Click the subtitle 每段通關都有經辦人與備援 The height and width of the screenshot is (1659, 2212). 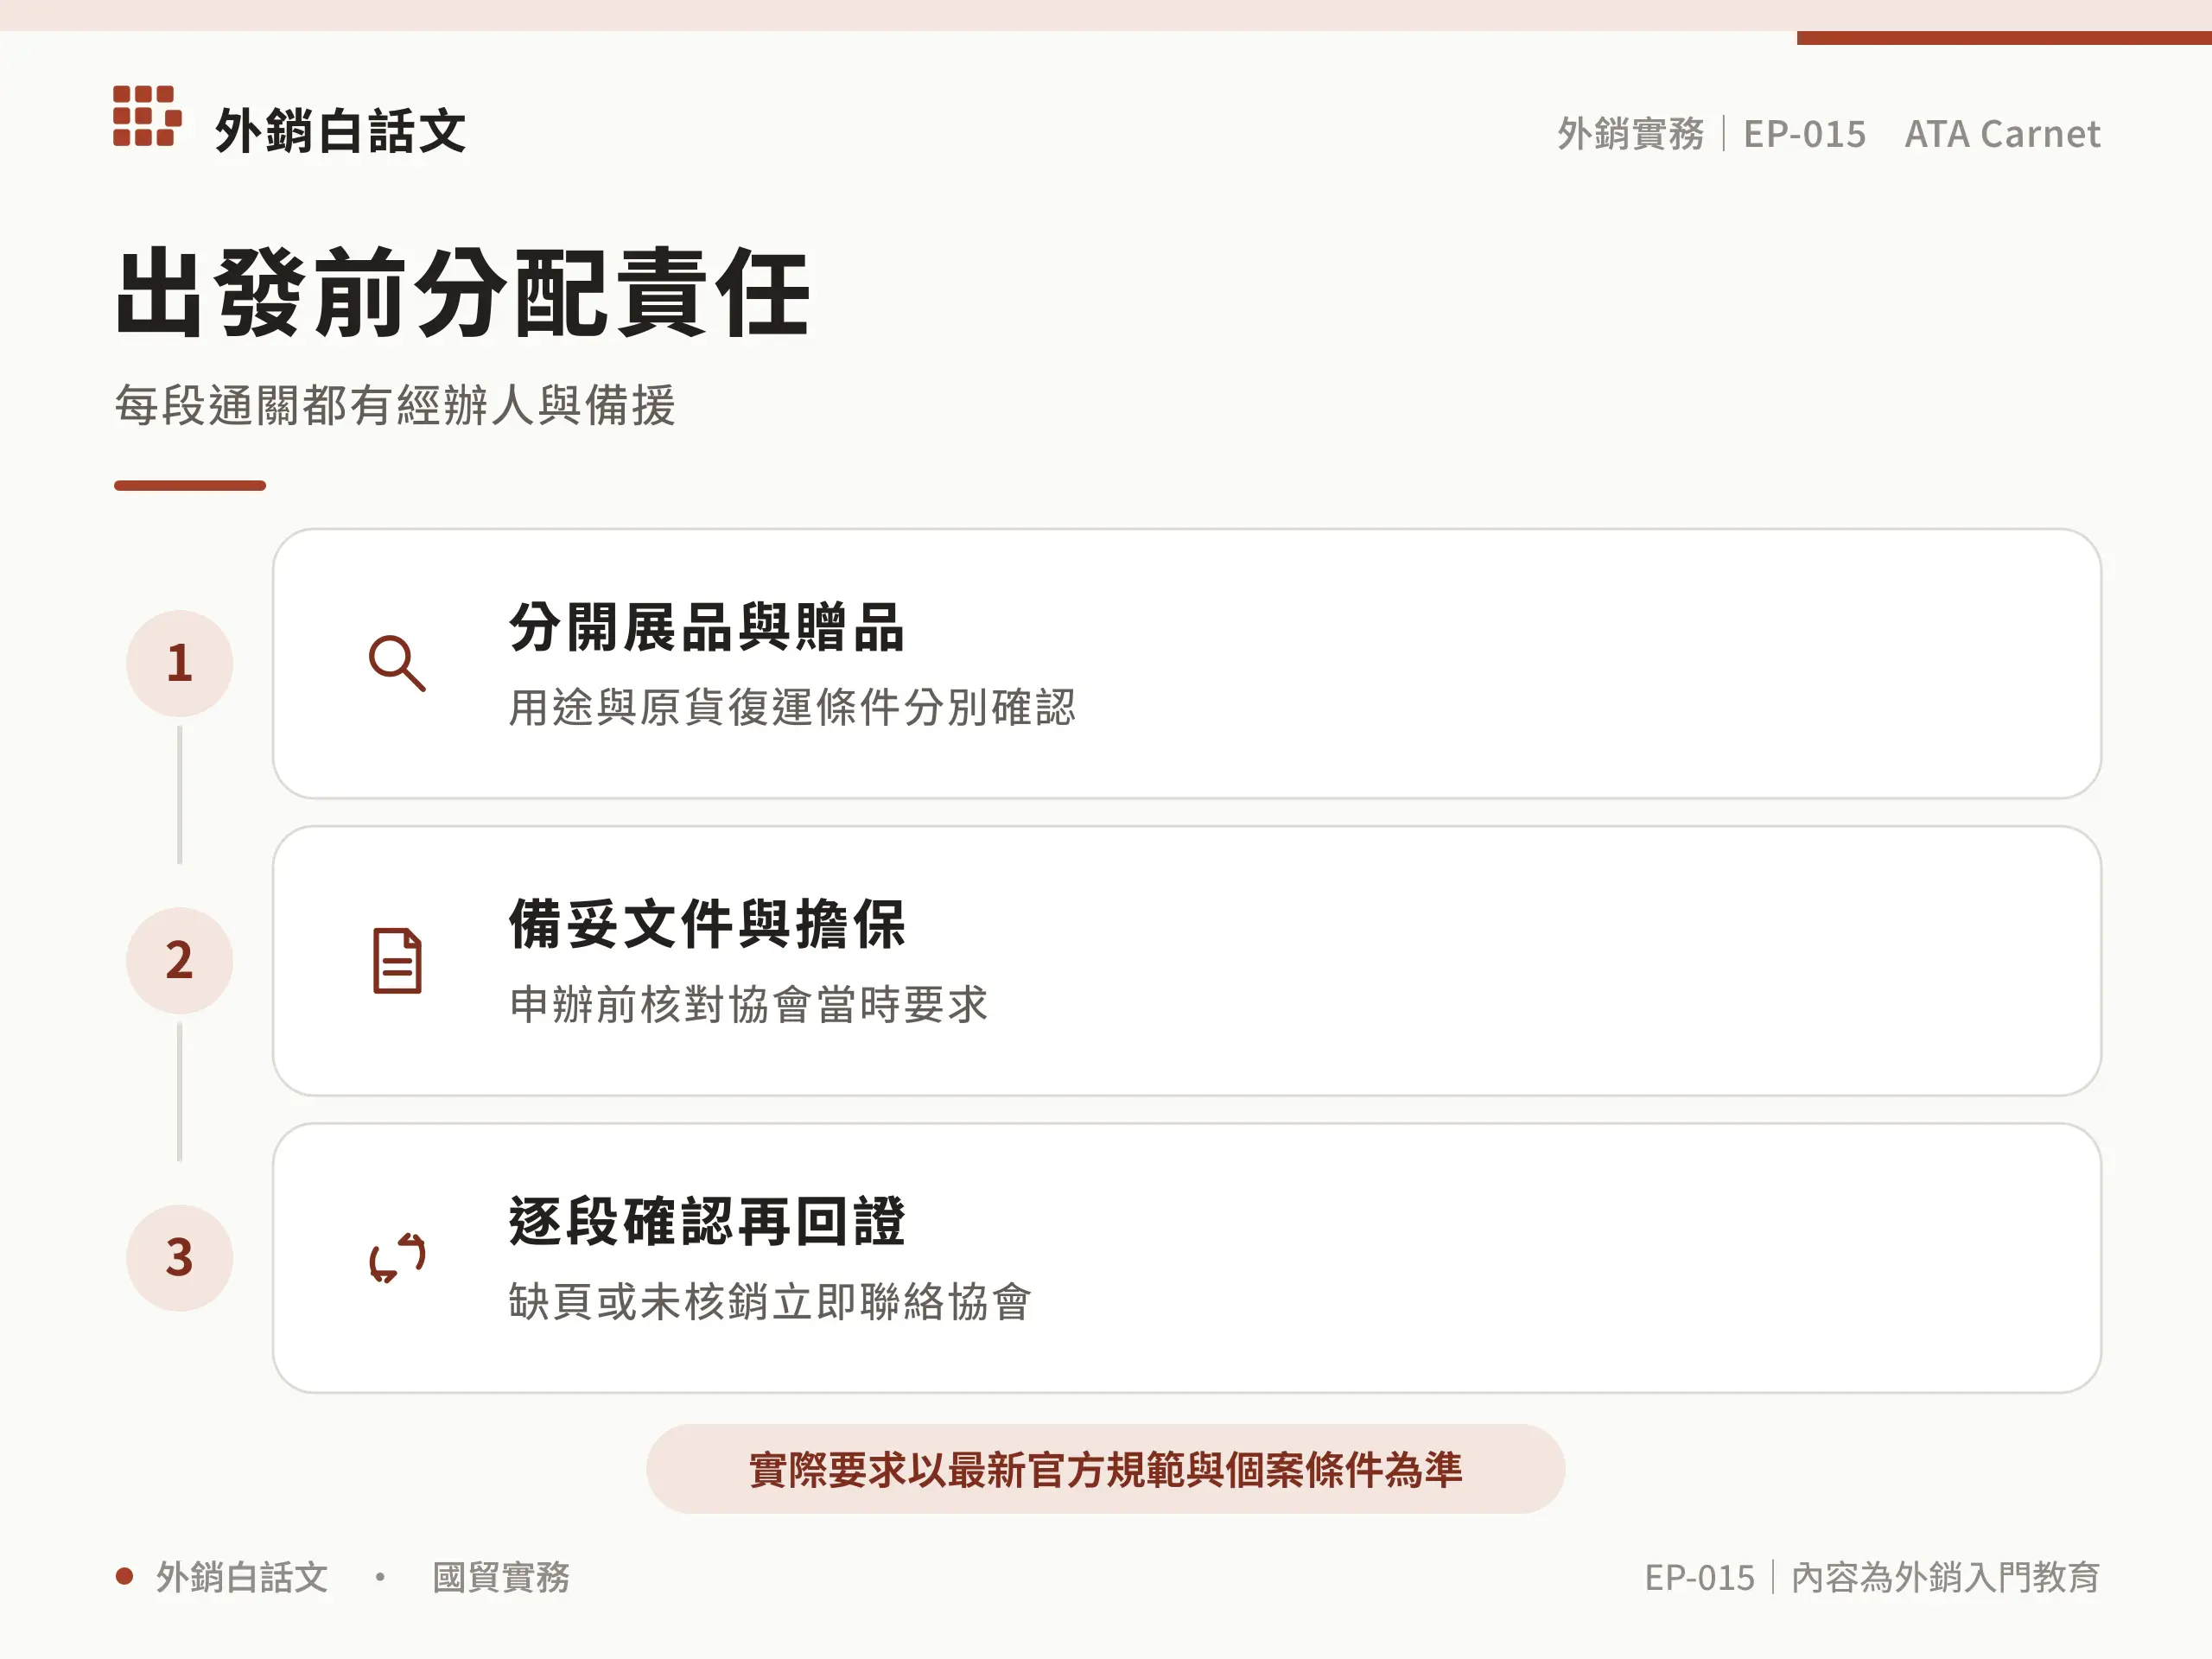point(395,405)
